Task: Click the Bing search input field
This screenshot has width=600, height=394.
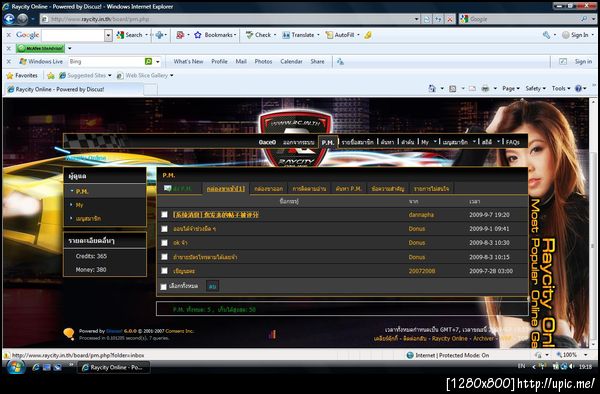Action: point(106,62)
